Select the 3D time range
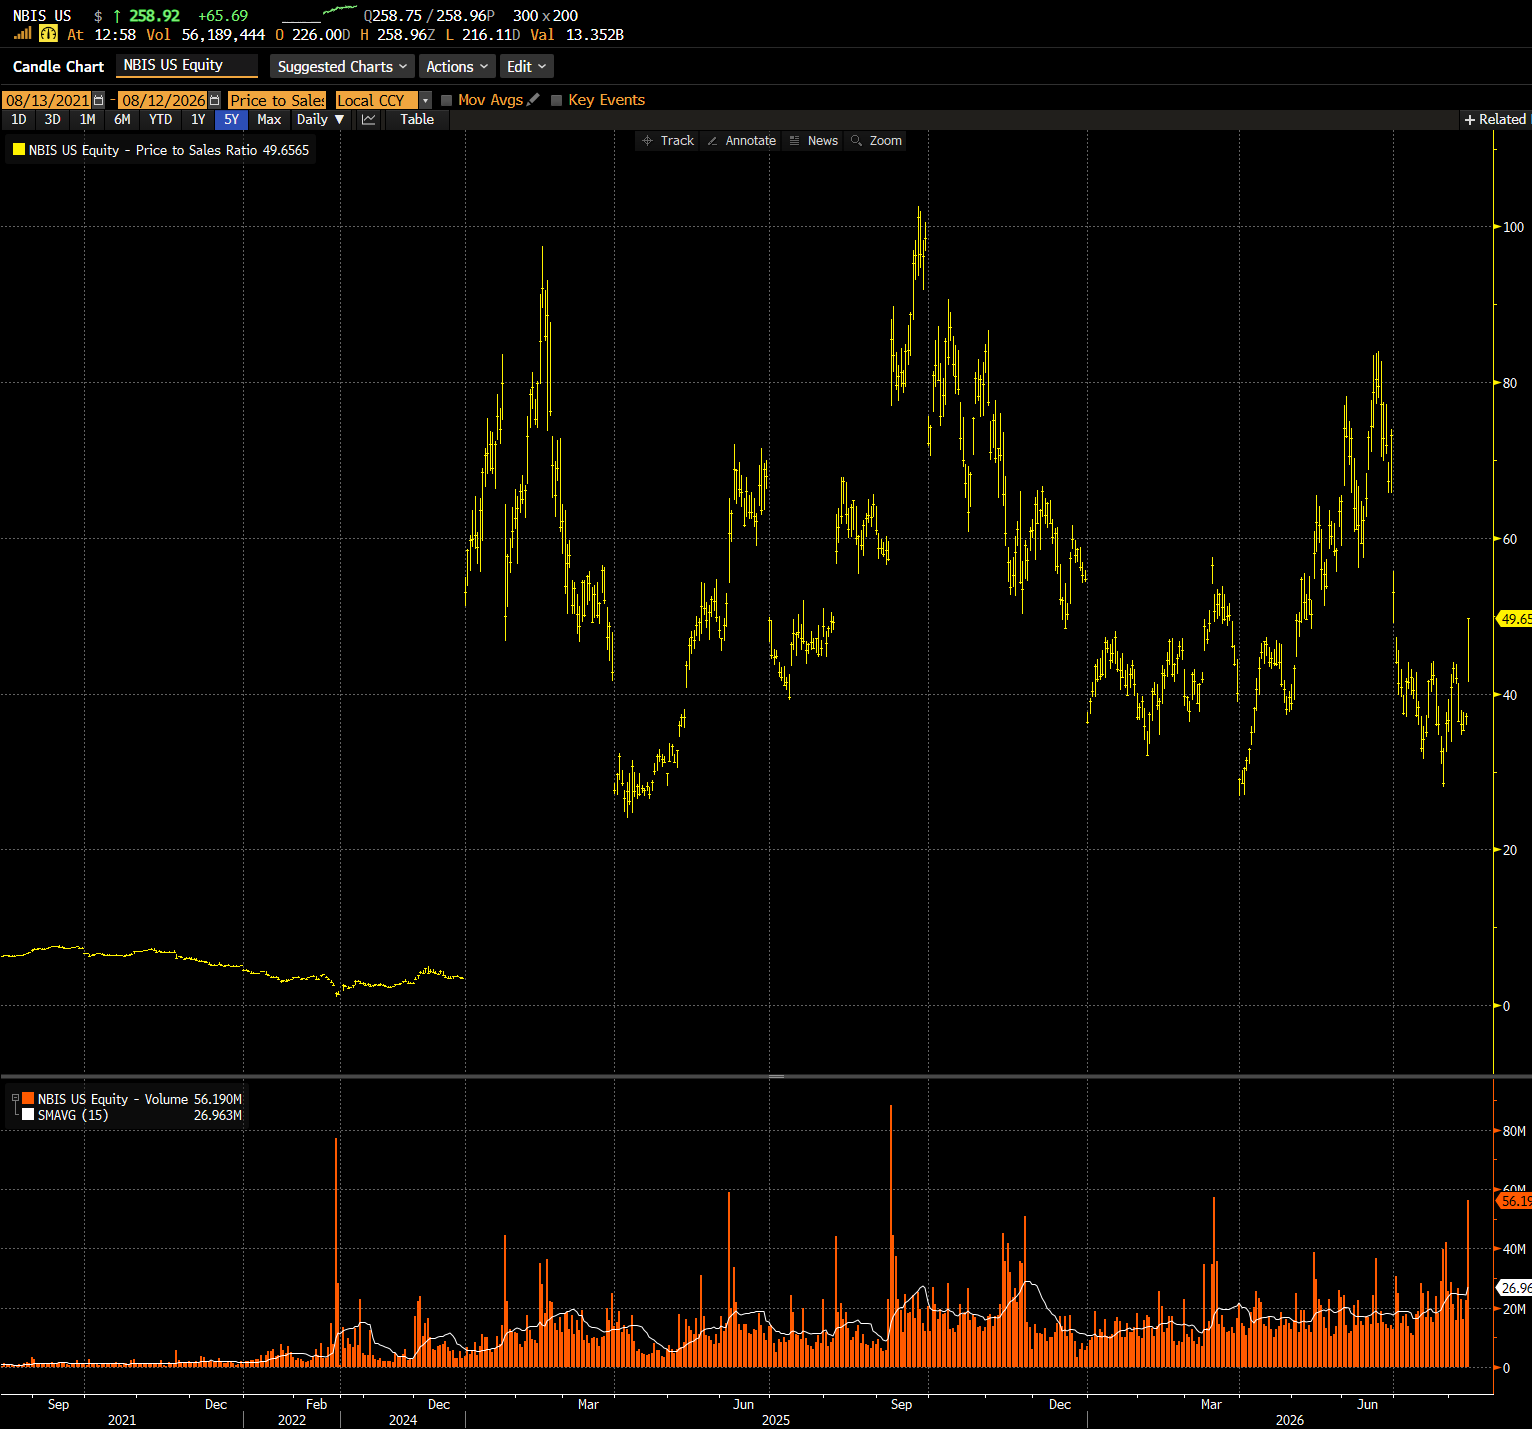1532x1429 pixels. click(x=53, y=119)
